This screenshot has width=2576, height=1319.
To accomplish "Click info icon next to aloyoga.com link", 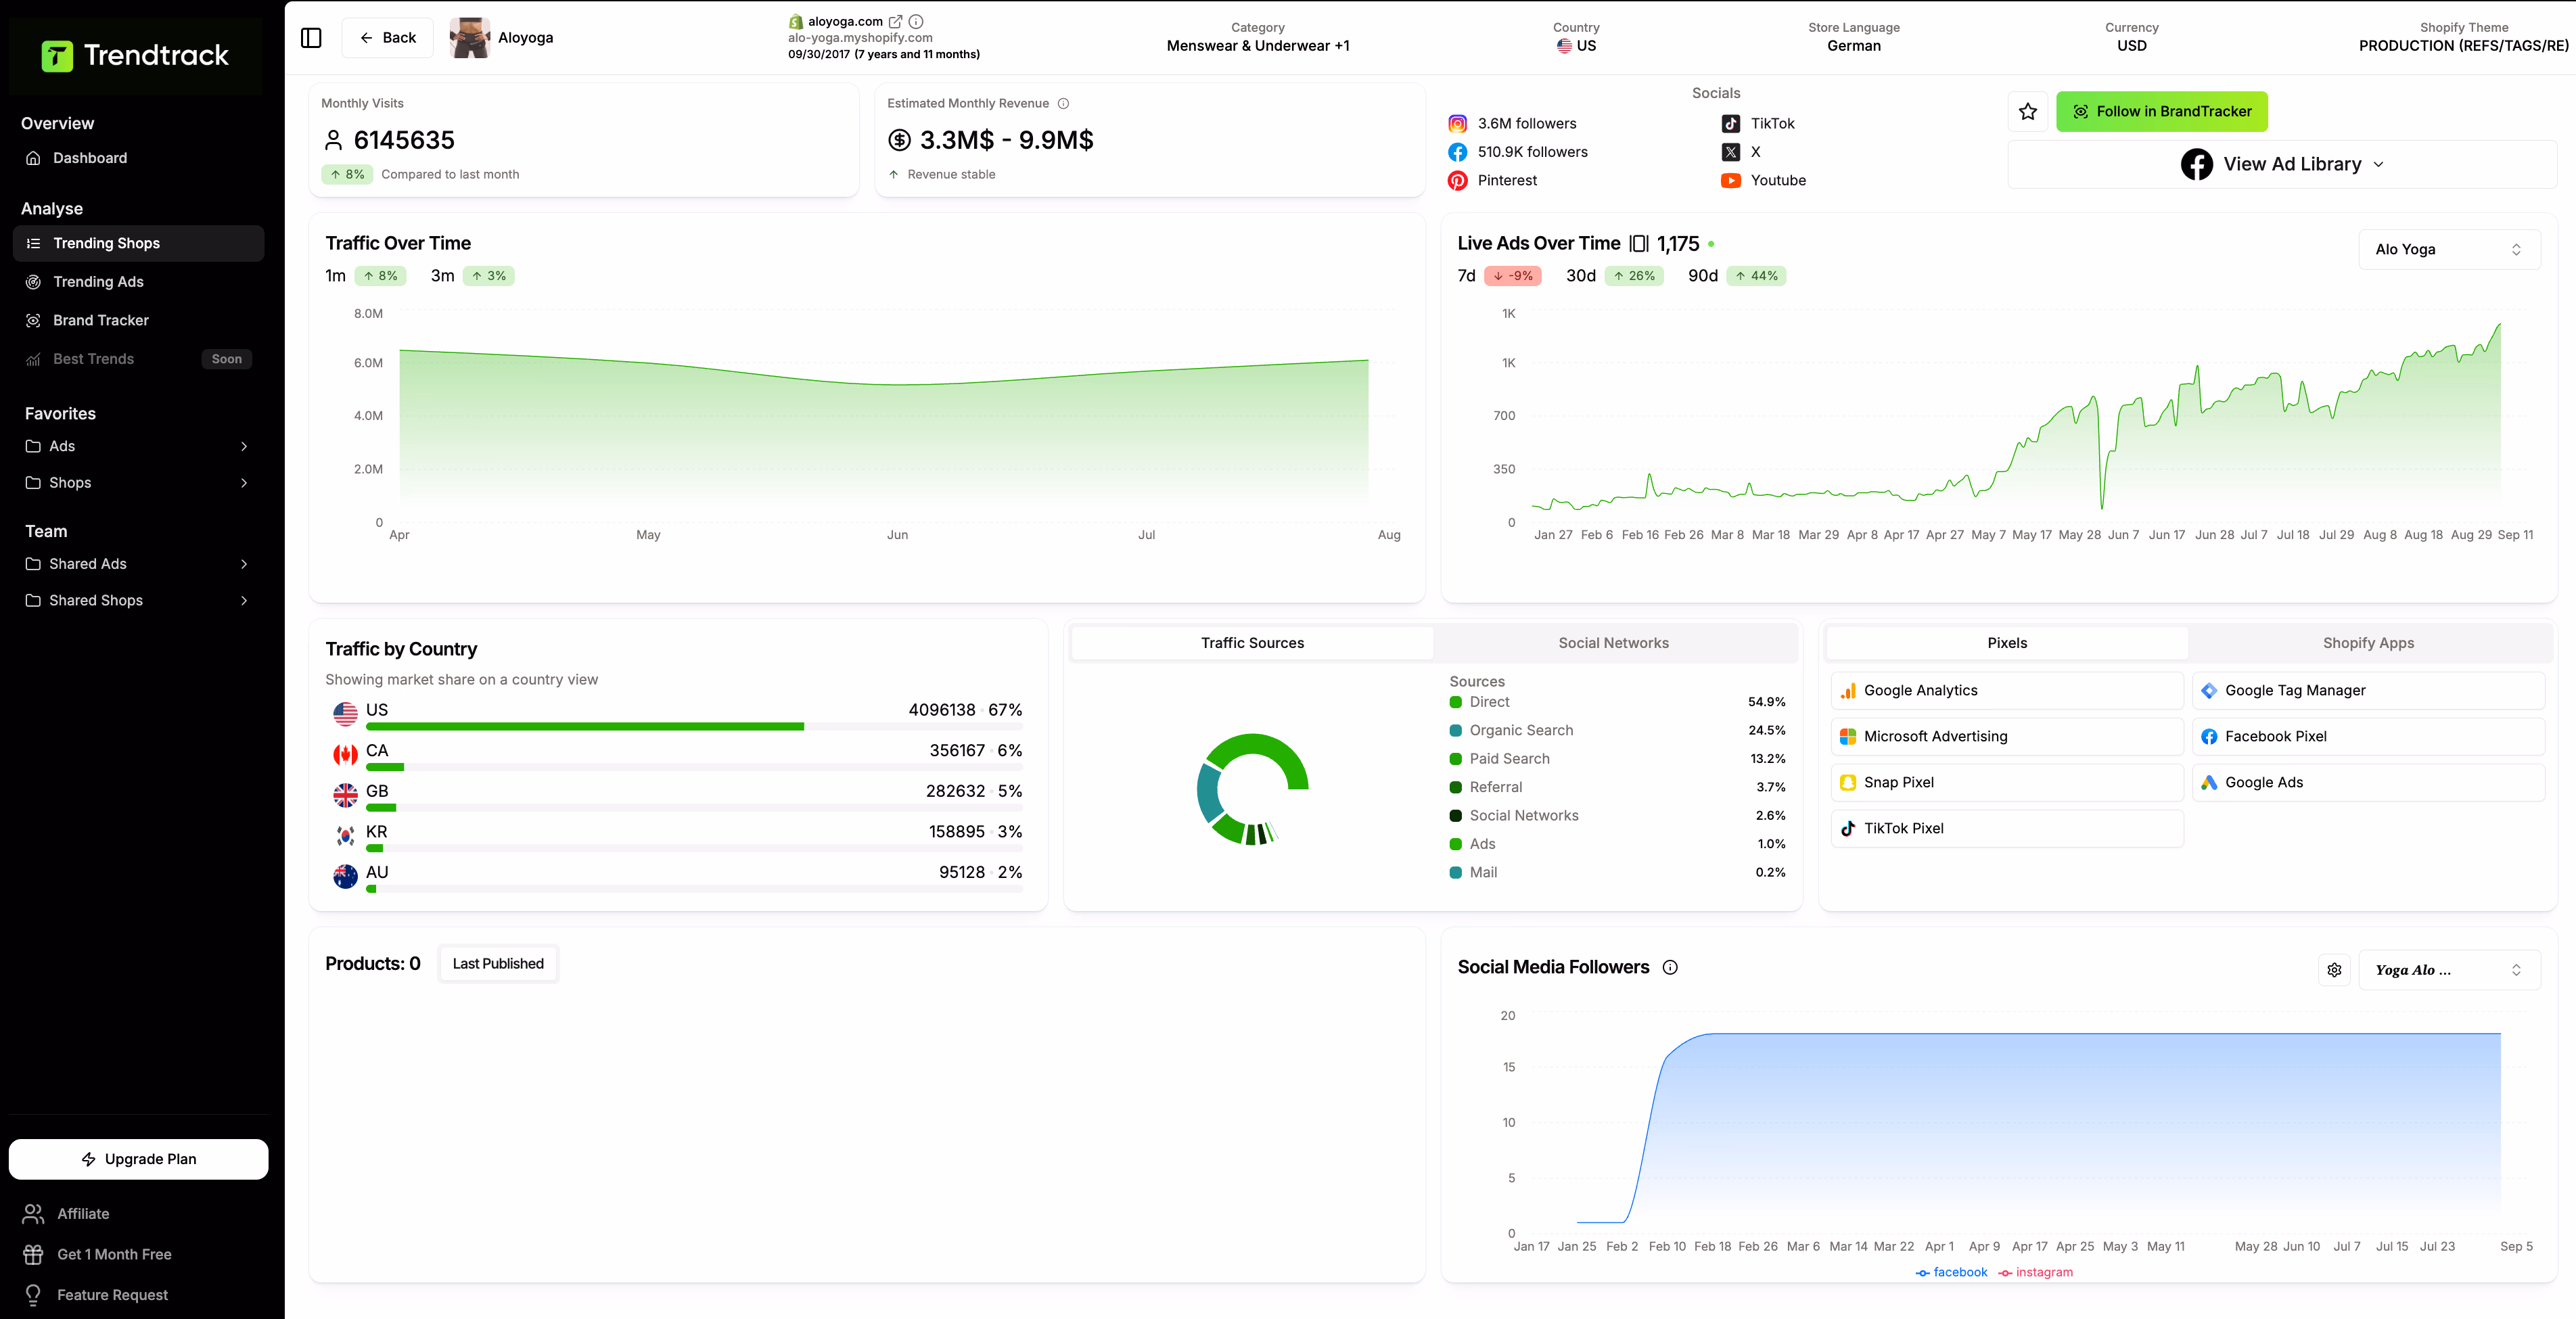I will point(916,21).
